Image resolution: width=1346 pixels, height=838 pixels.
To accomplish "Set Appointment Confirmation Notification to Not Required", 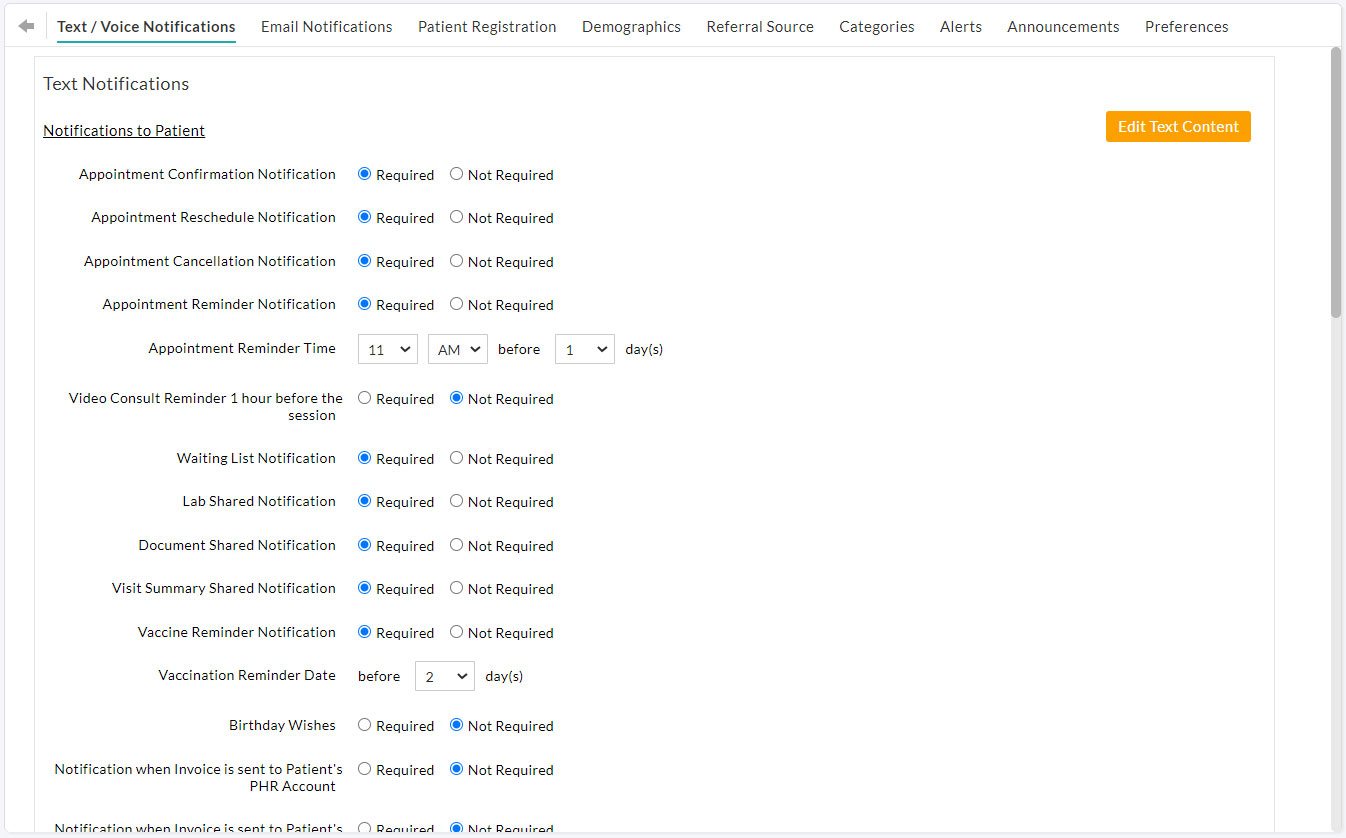I will click(x=457, y=174).
